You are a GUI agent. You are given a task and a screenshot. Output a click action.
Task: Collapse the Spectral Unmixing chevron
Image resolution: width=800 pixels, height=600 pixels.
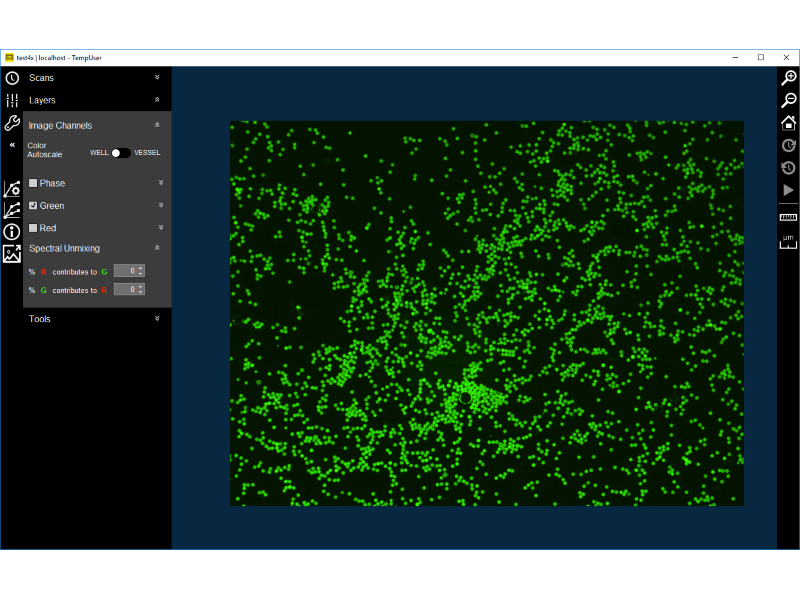(157, 248)
